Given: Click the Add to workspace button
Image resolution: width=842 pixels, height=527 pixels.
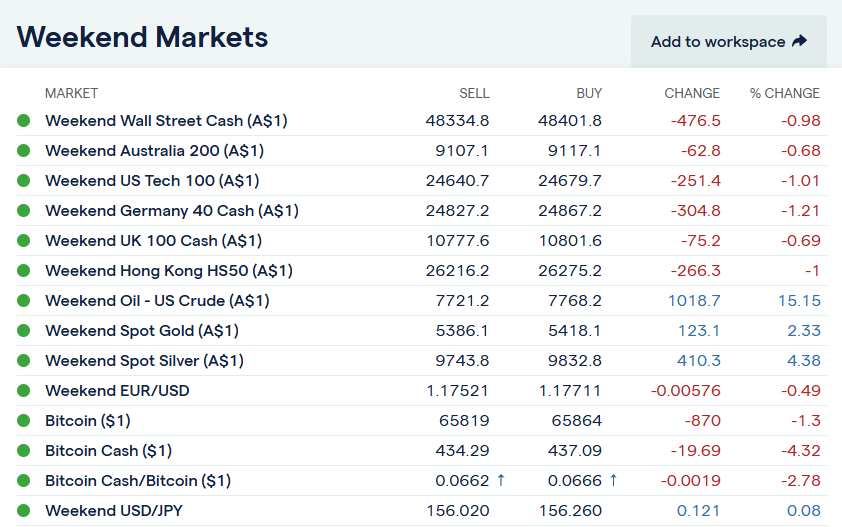Looking at the screenshot, I should pyautogui.click(x=728, y=42).
